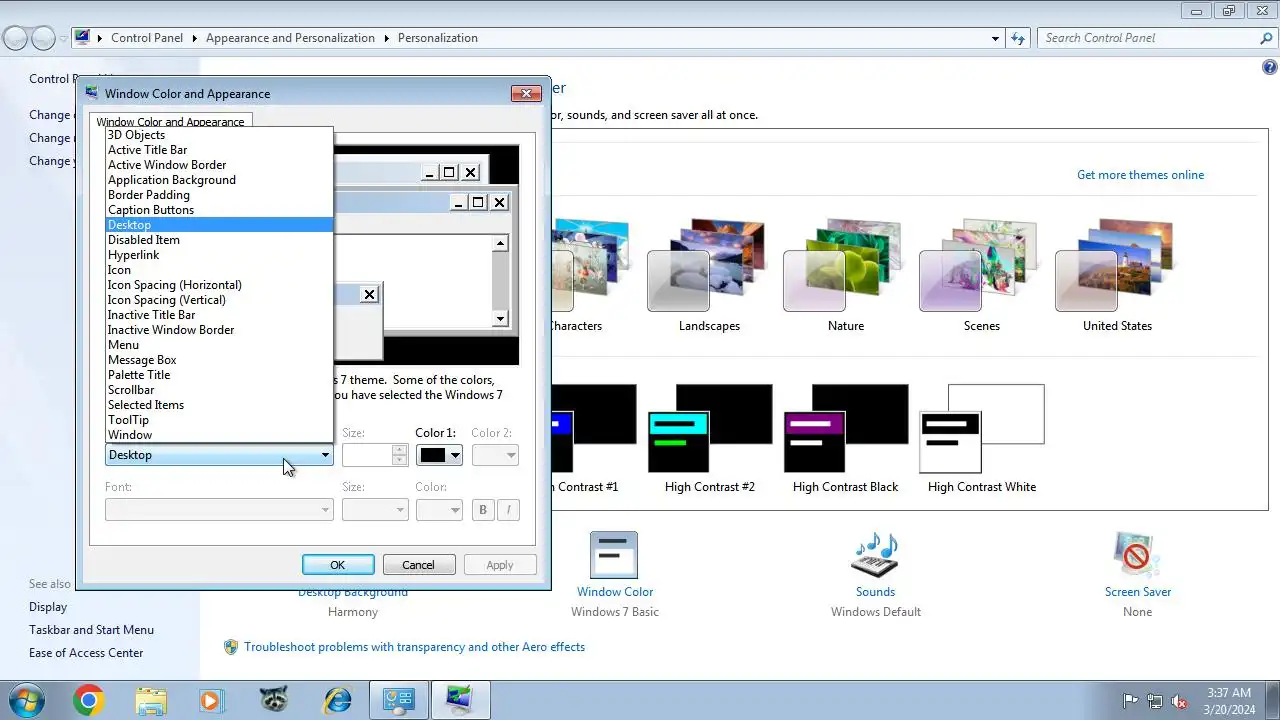Choose Palette Title in the list

(x=219, y=375)
